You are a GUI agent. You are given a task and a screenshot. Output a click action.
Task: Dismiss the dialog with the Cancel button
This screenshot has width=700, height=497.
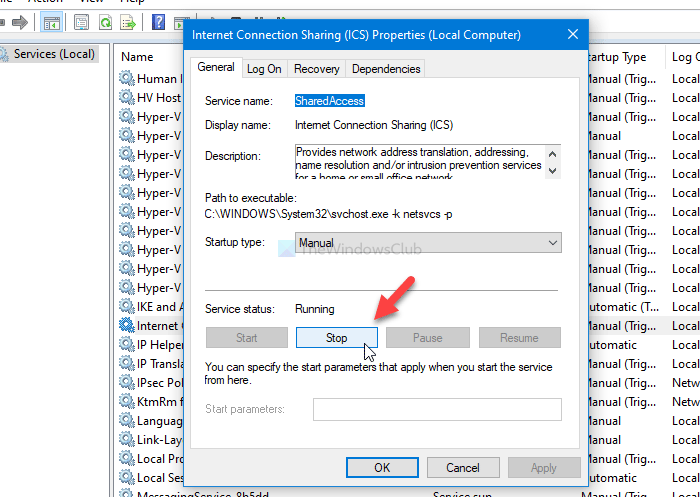462,467
